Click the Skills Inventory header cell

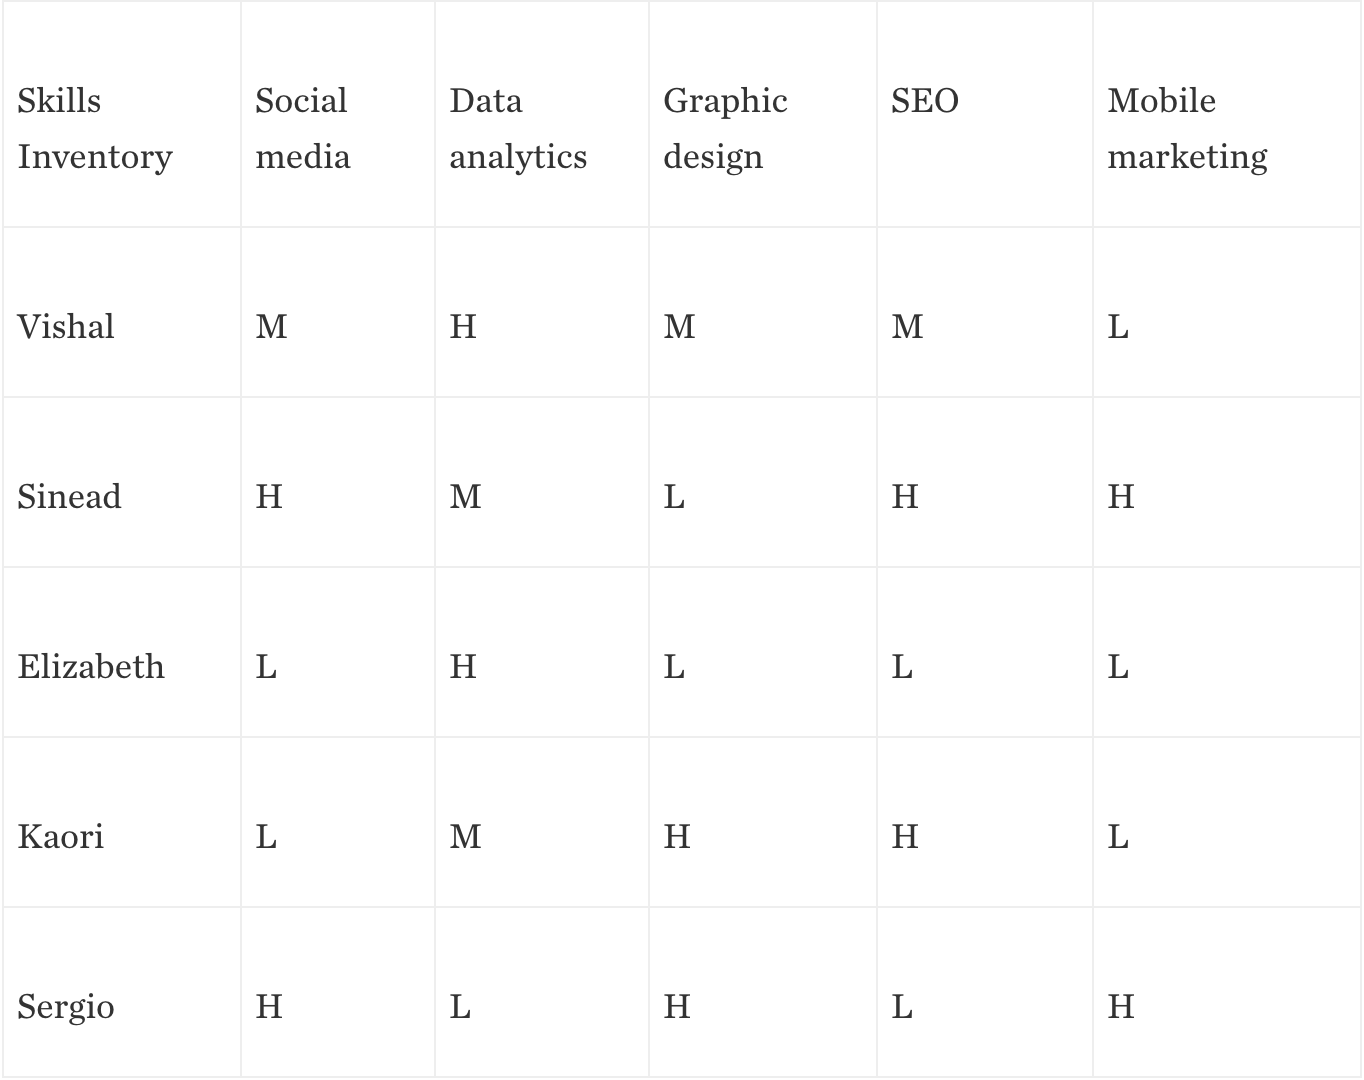tap(95, 129)
